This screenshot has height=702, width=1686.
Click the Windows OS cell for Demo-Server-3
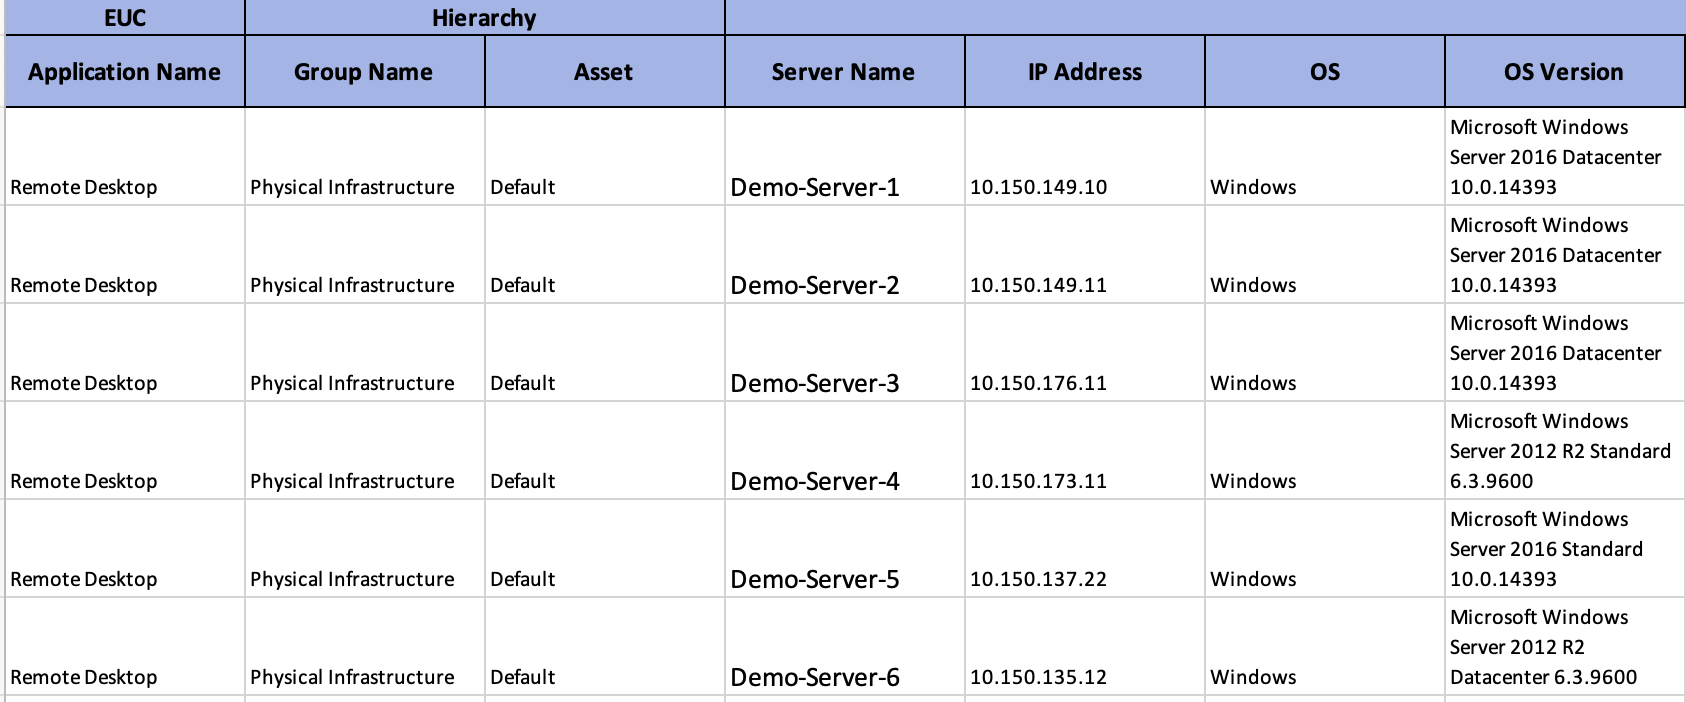(1253, 383)
